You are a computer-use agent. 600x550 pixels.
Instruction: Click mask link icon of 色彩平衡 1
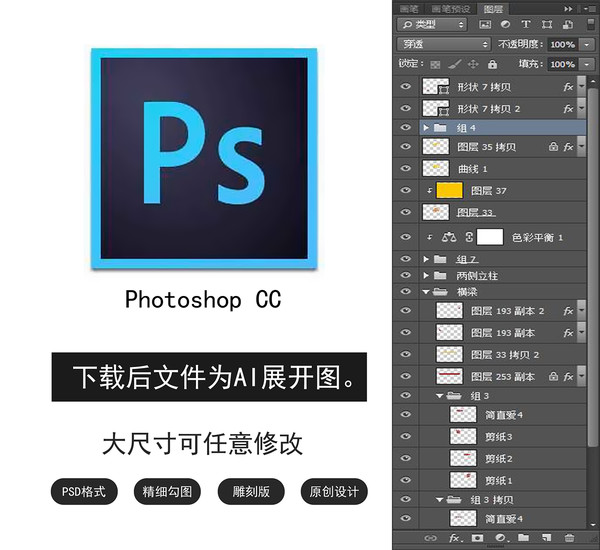tap(469, 237)
